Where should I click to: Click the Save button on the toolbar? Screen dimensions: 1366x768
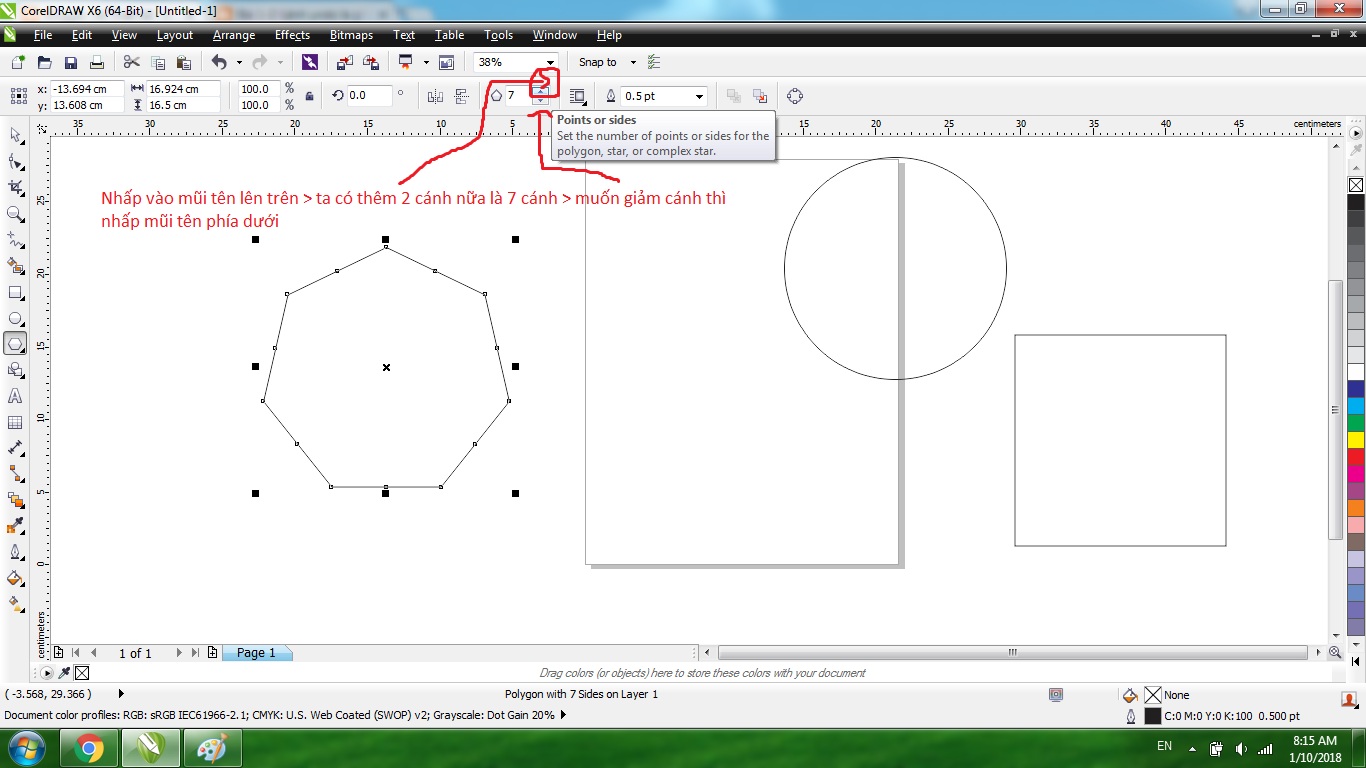[70, 61]
